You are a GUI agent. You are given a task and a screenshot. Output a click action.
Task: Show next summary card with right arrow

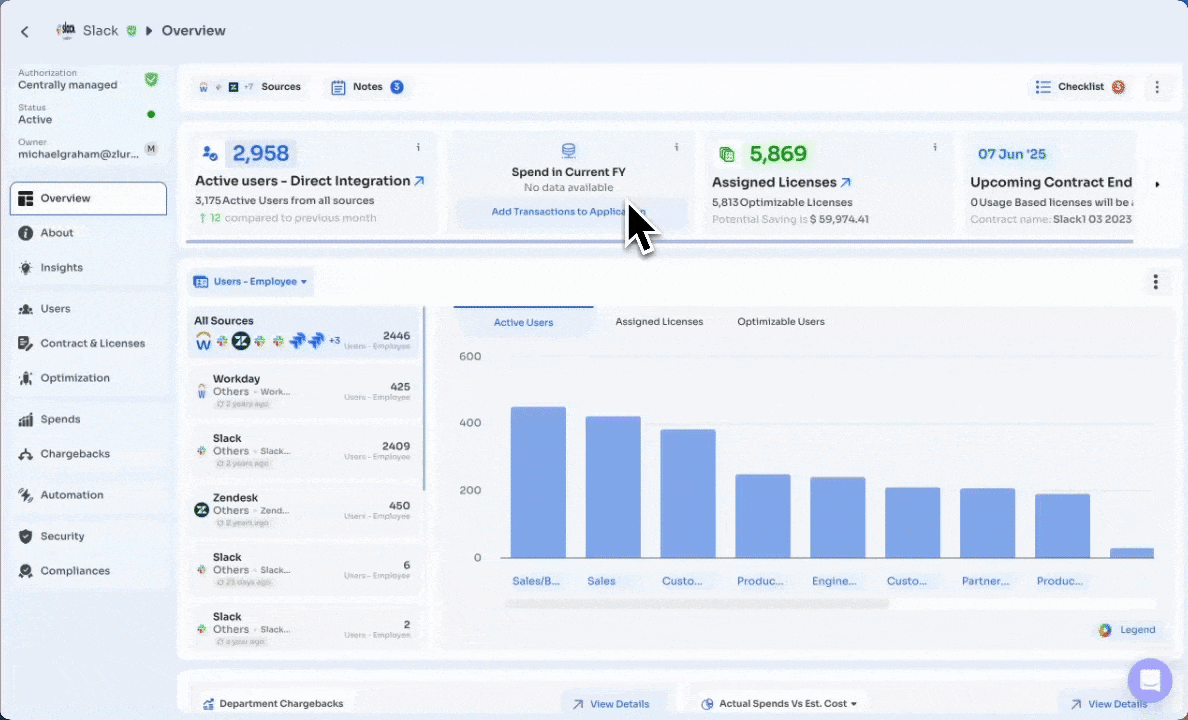click(1157, 184)
